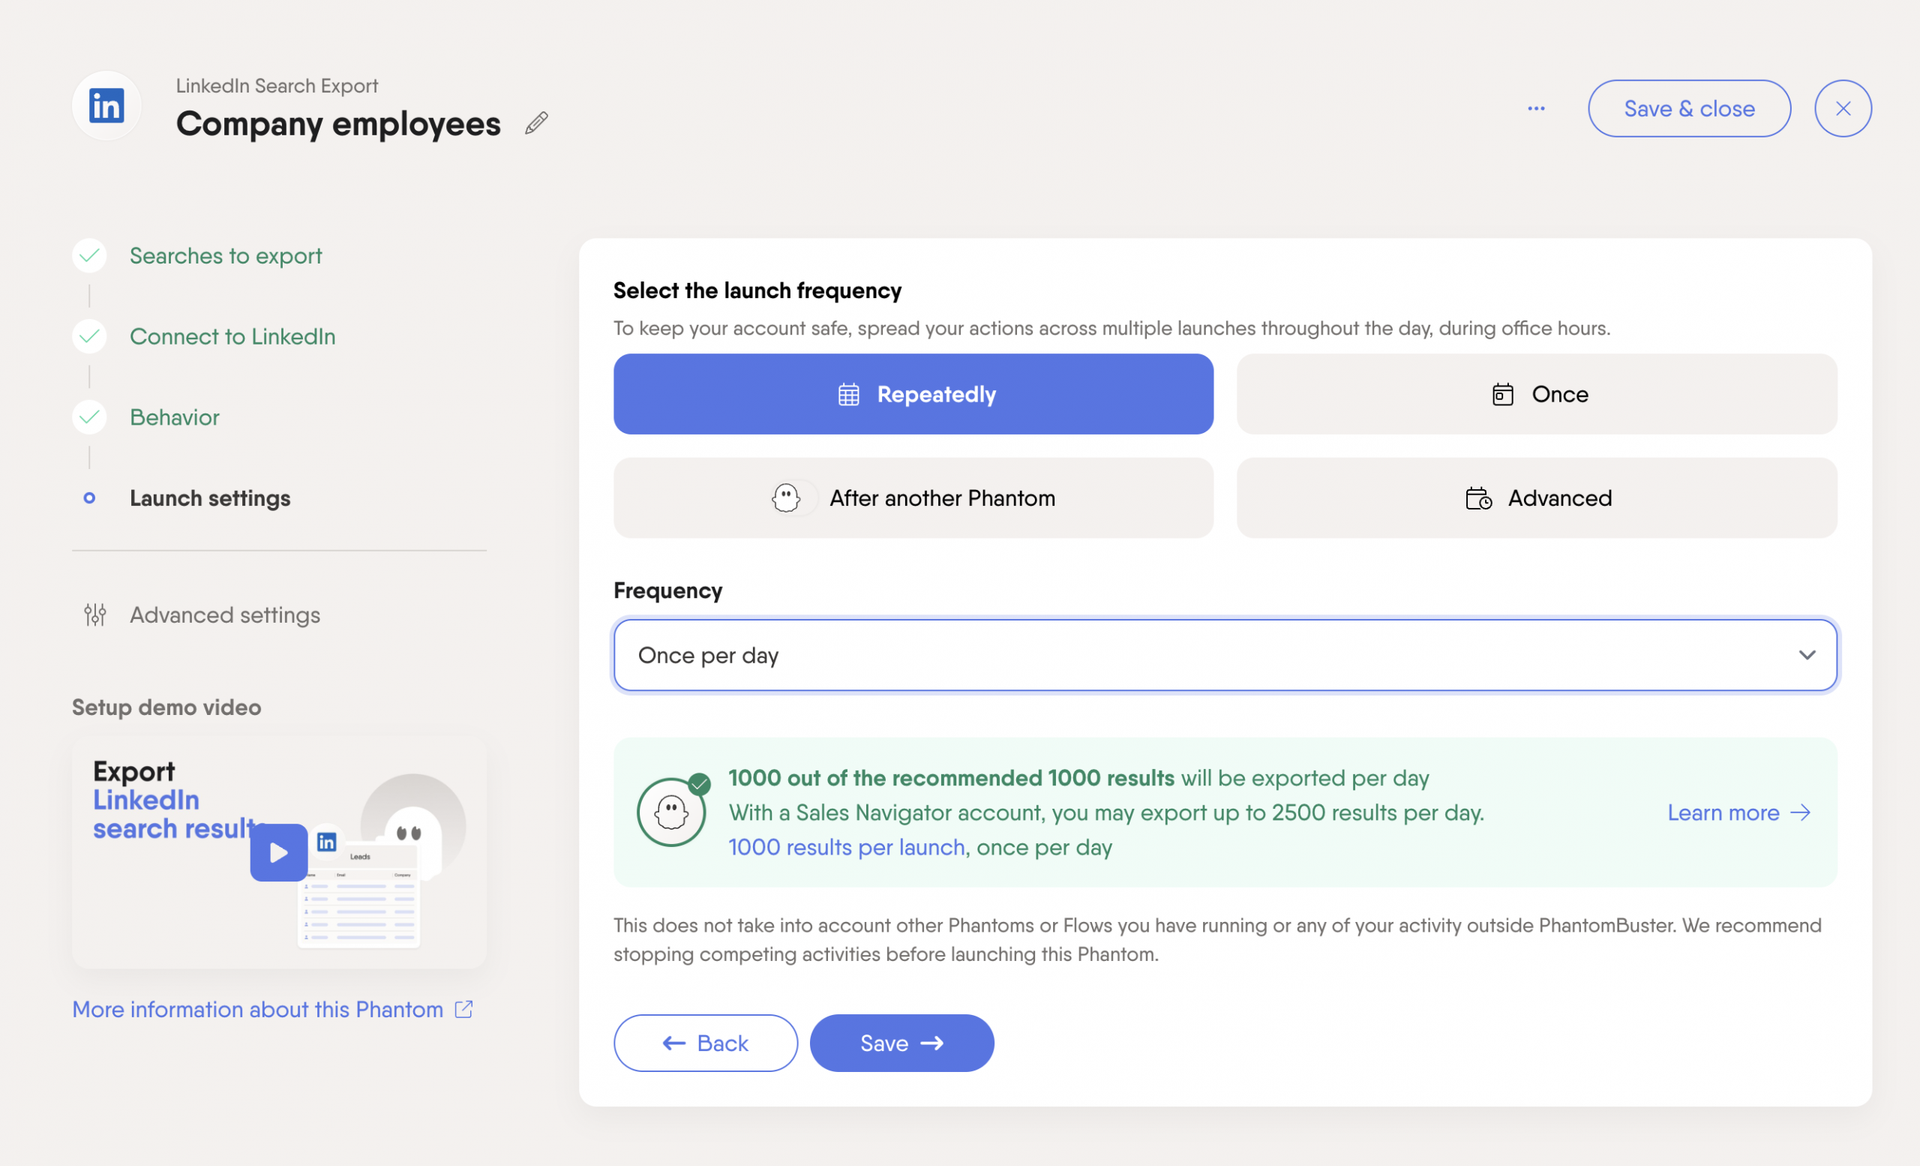
Task: Select Repeatedly launch frequency
Action: [914, 394]
